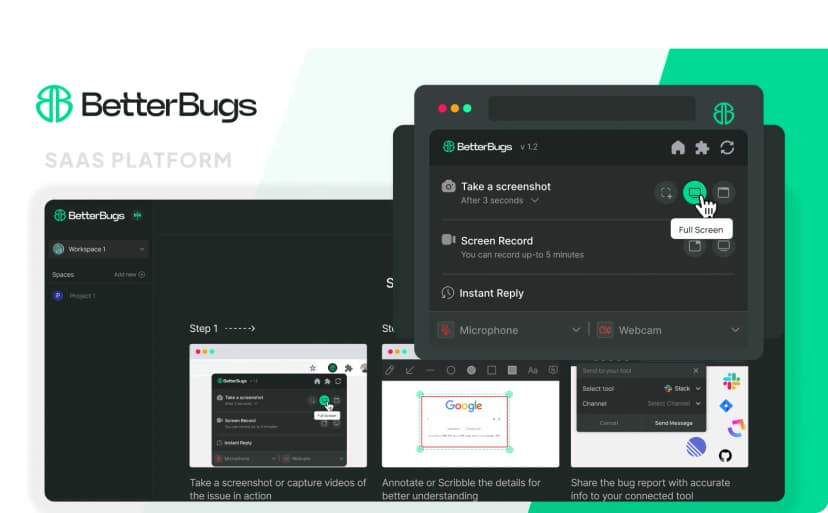
Task: Select the pencil annotation tool
Action: pos(390,370)
